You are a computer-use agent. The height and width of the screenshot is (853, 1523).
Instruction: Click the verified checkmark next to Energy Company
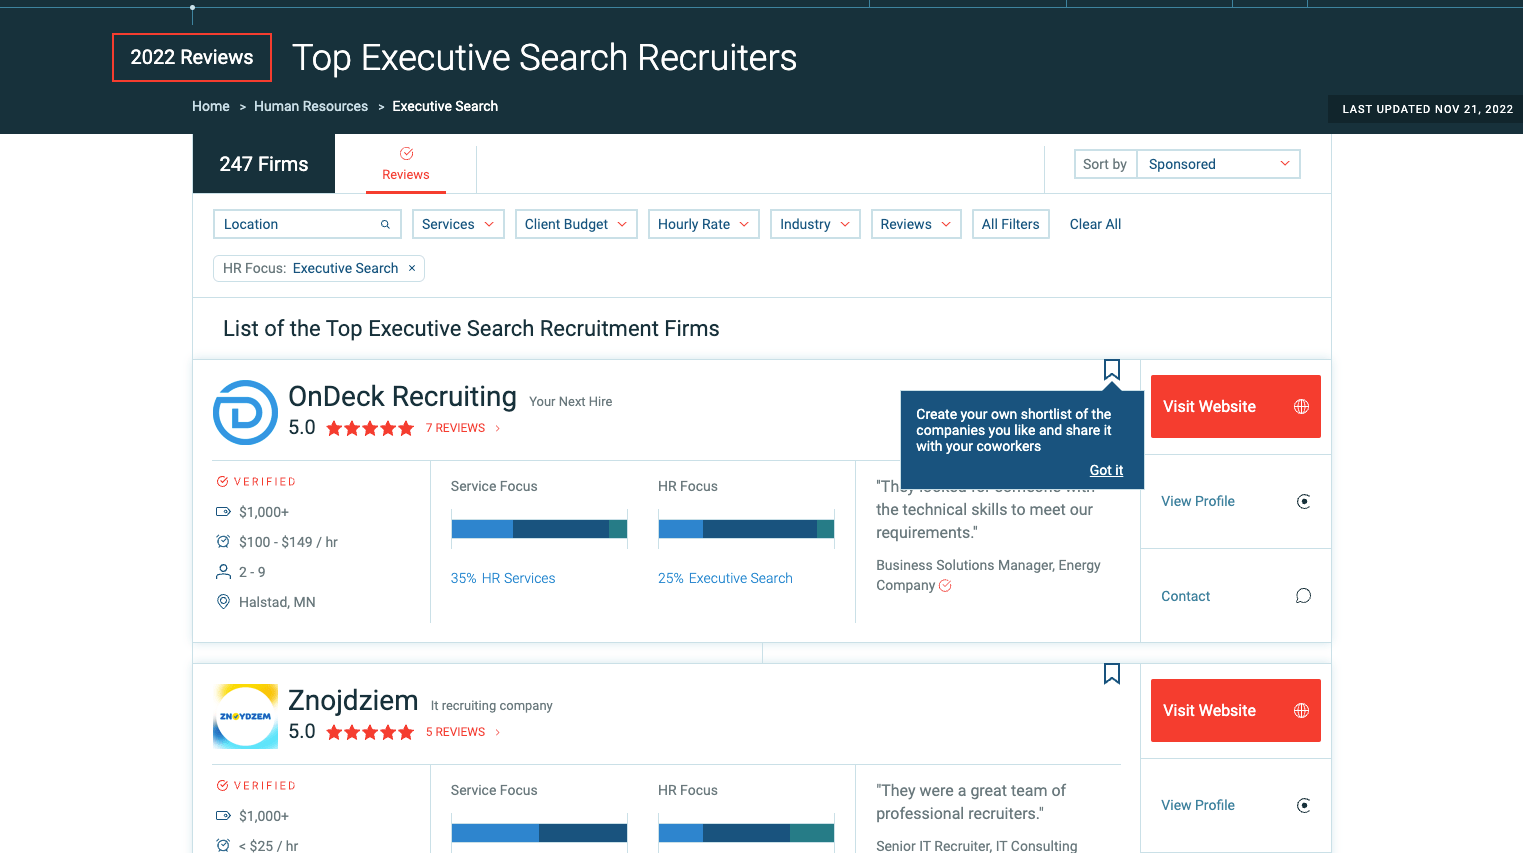tap(945, 585)
